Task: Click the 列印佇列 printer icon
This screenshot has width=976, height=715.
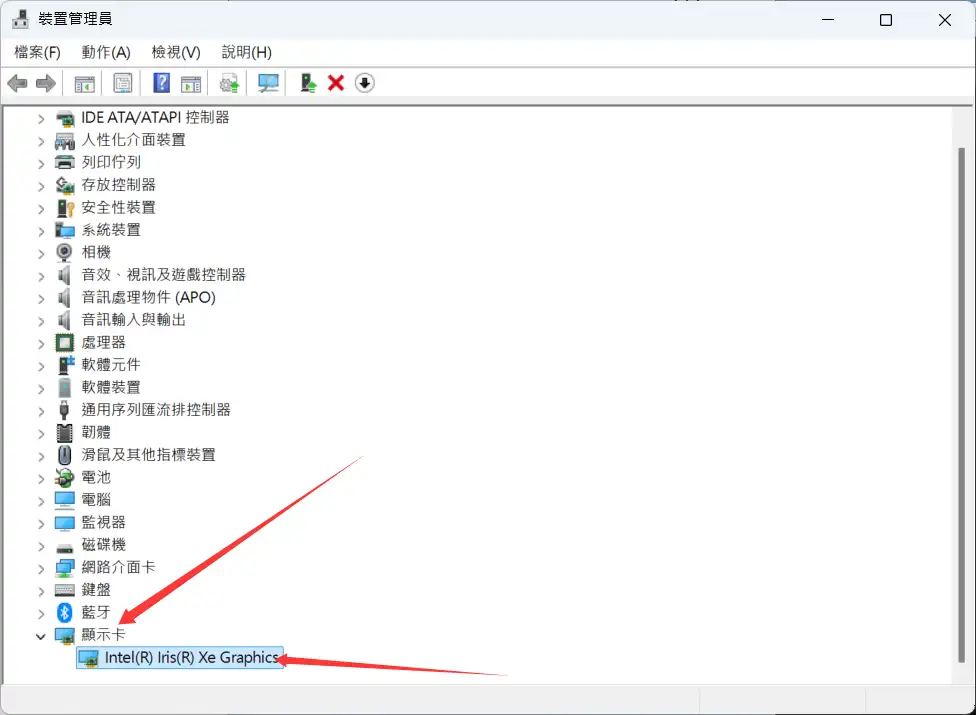Action: (x=65, y=162)
